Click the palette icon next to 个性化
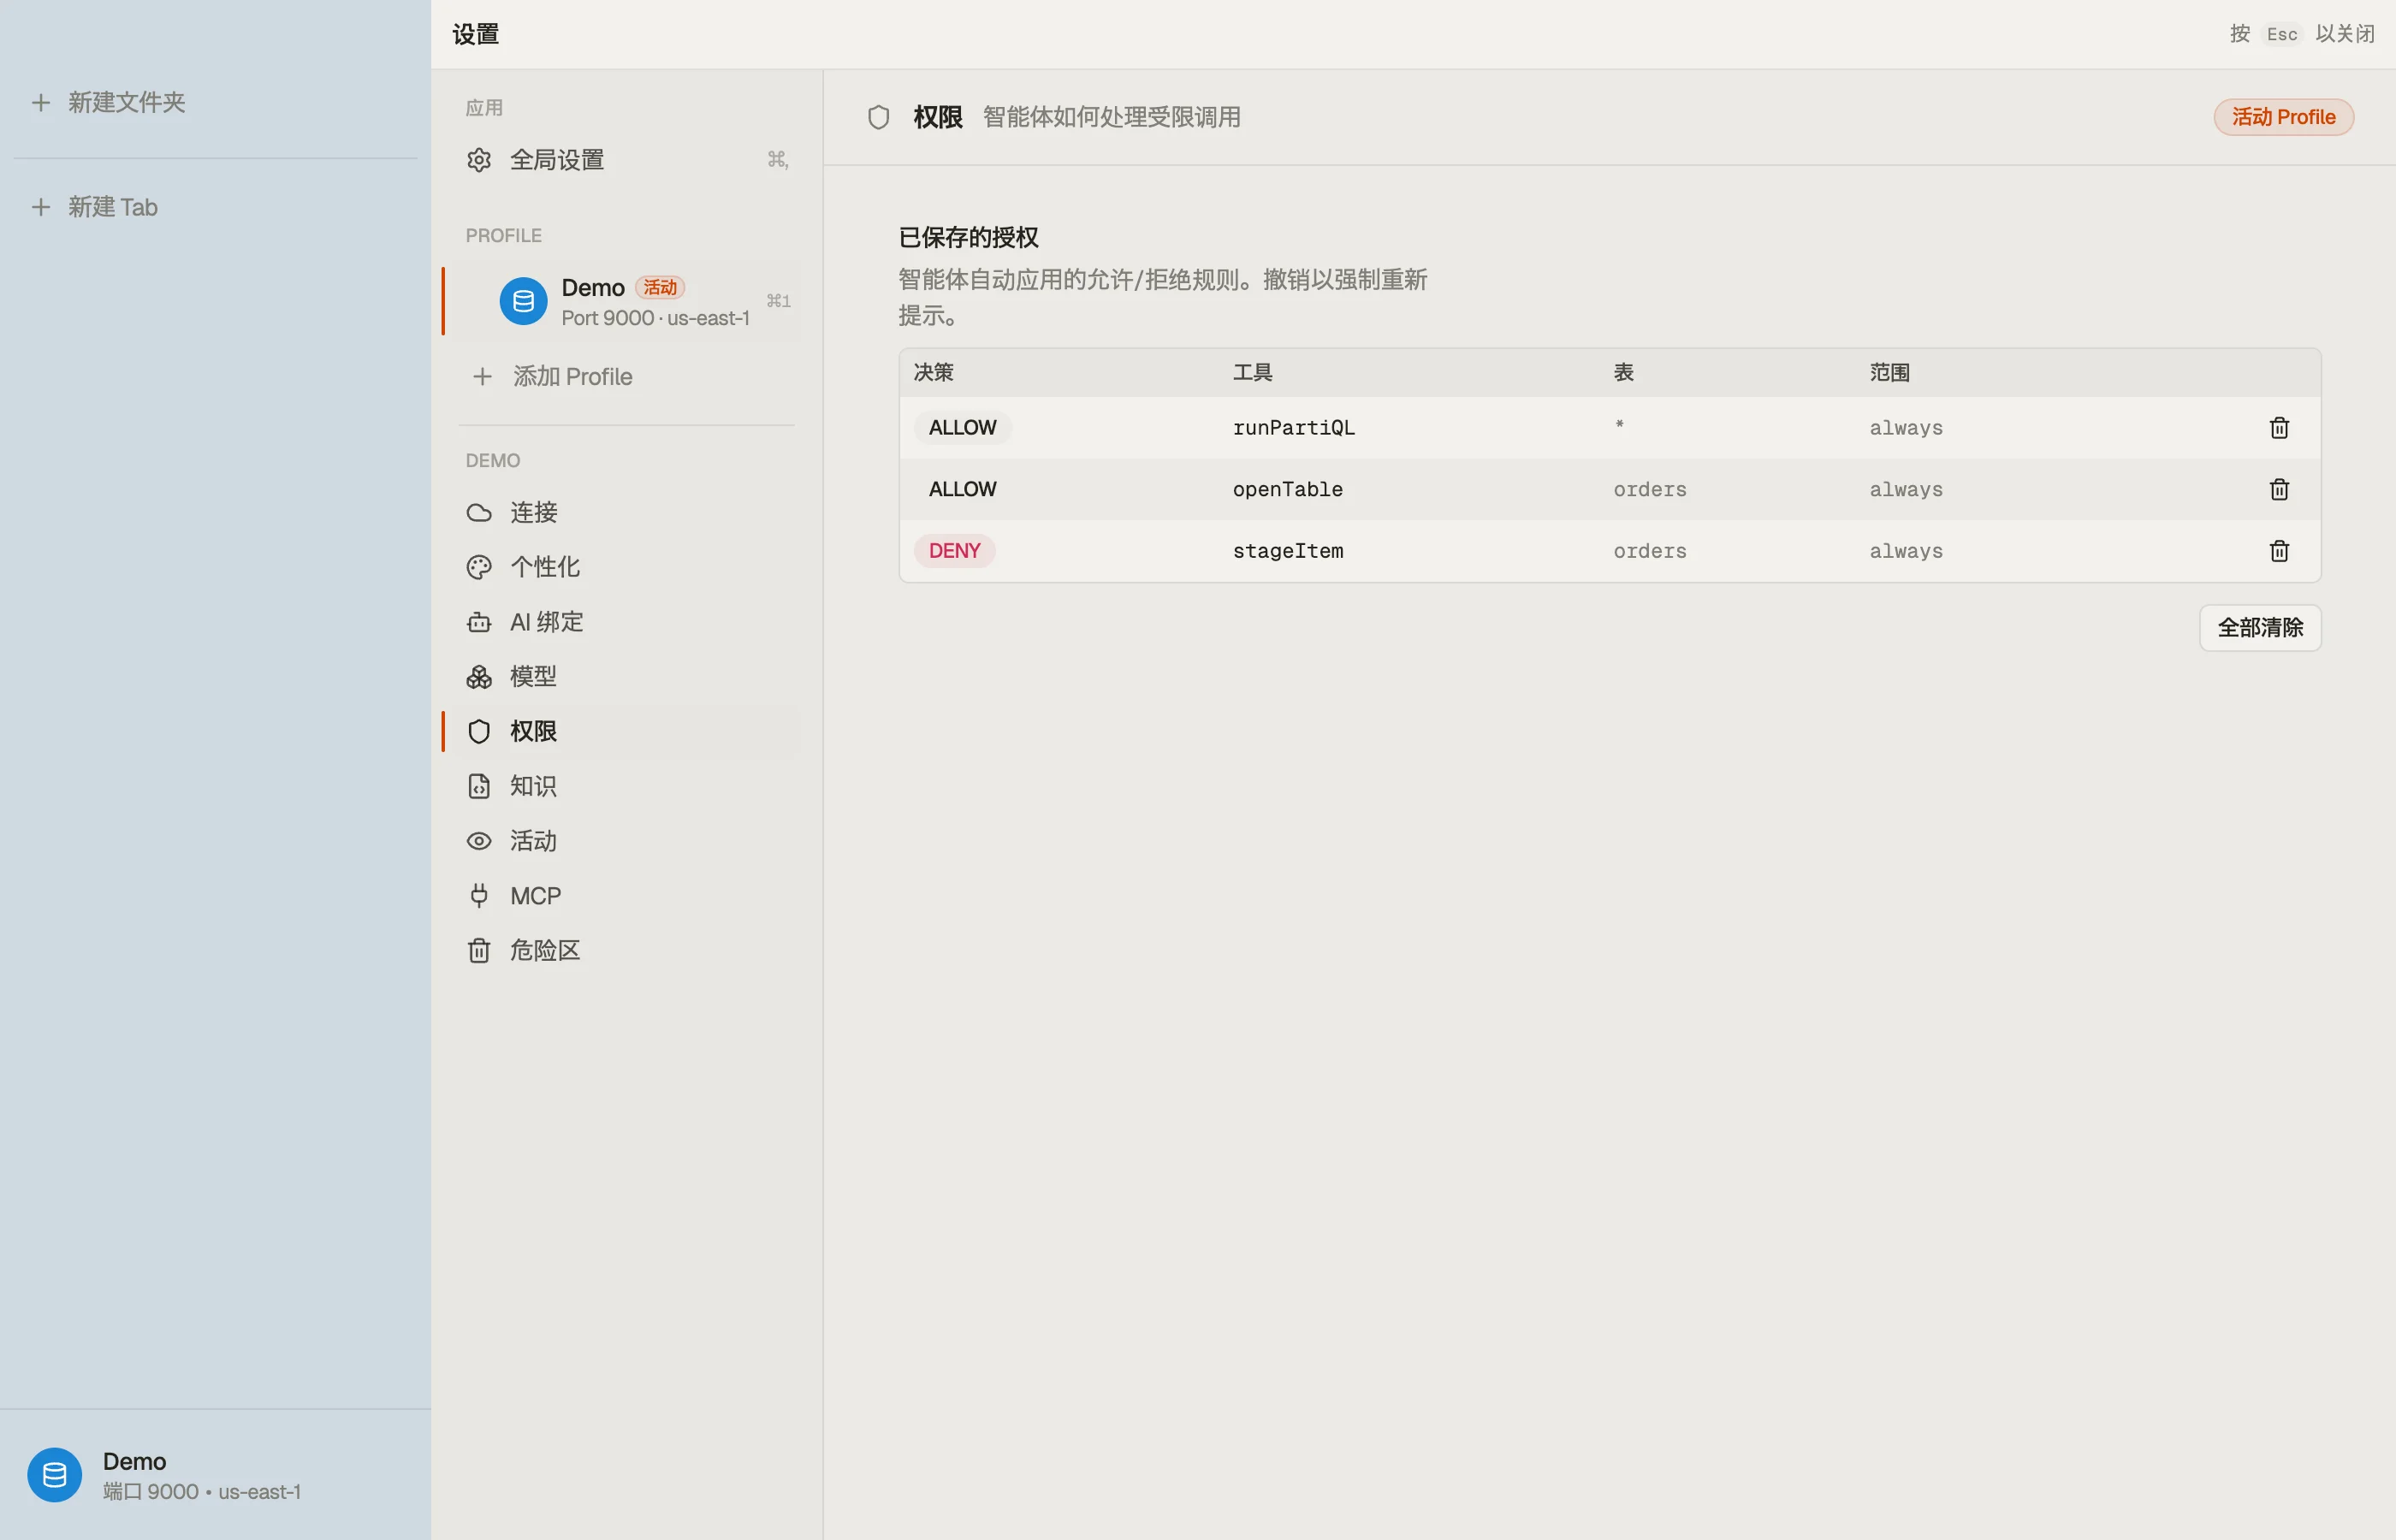Image resolution: width=2396 pixels, height=1540 pixels. pyautogui.click(x=479, y=568)
